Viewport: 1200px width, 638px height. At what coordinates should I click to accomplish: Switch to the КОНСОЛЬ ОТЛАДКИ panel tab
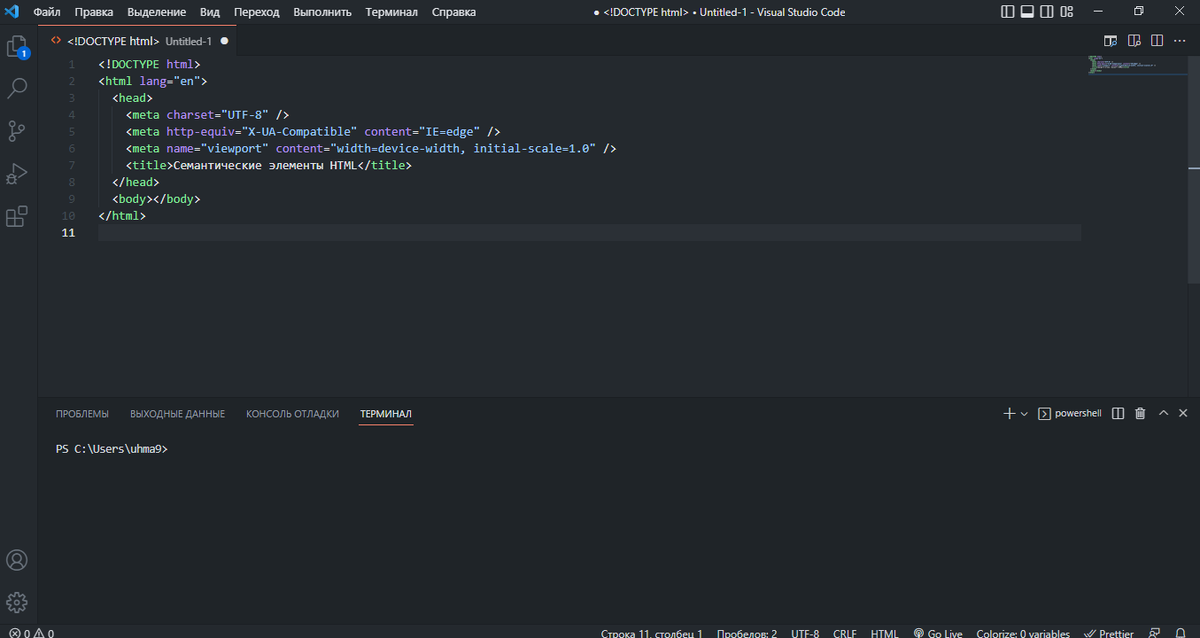[292, 413]
